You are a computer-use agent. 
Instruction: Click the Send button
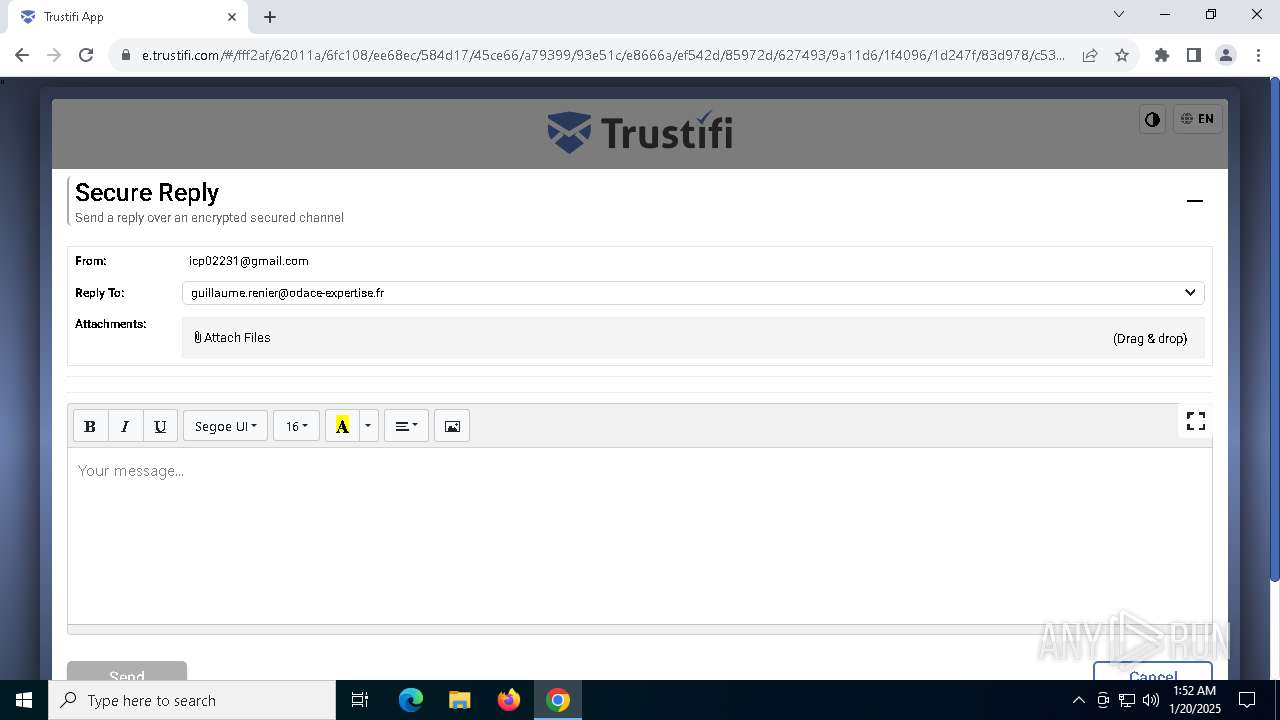(127, 672)
